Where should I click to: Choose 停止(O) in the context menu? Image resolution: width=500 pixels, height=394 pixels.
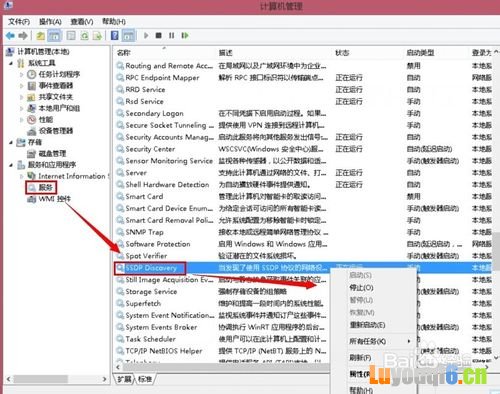361,288
